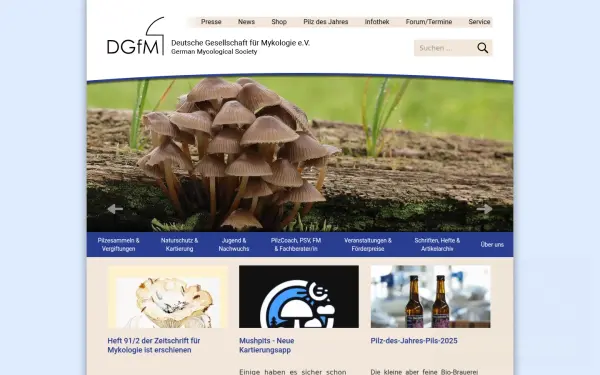
Task: Click the DGfM logo
Action: (135, 36)
